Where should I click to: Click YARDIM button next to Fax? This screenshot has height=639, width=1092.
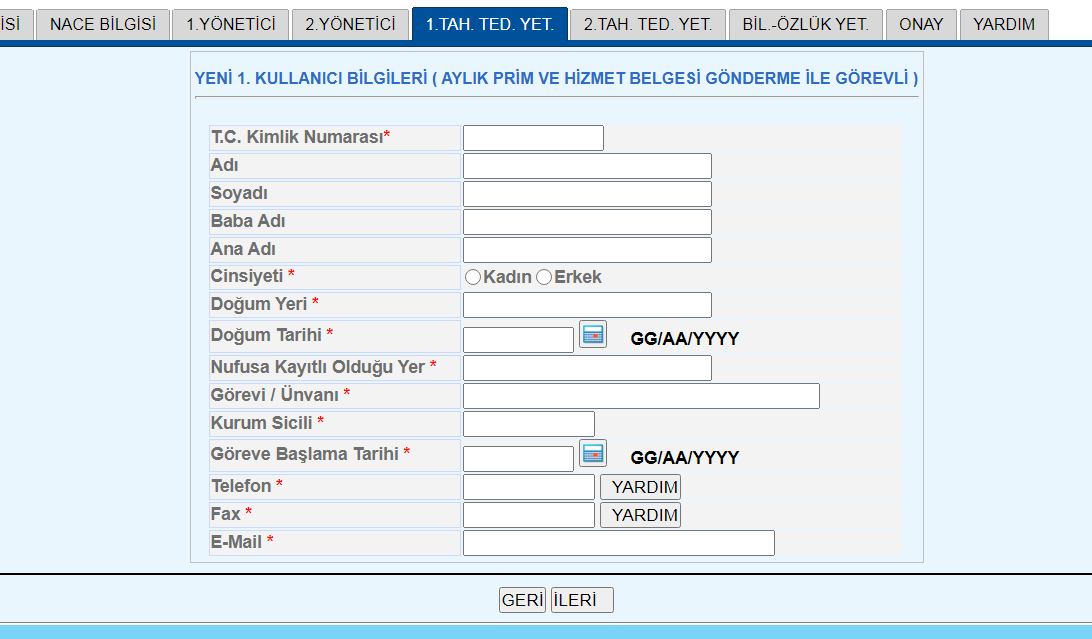click(x=640, y=515)
